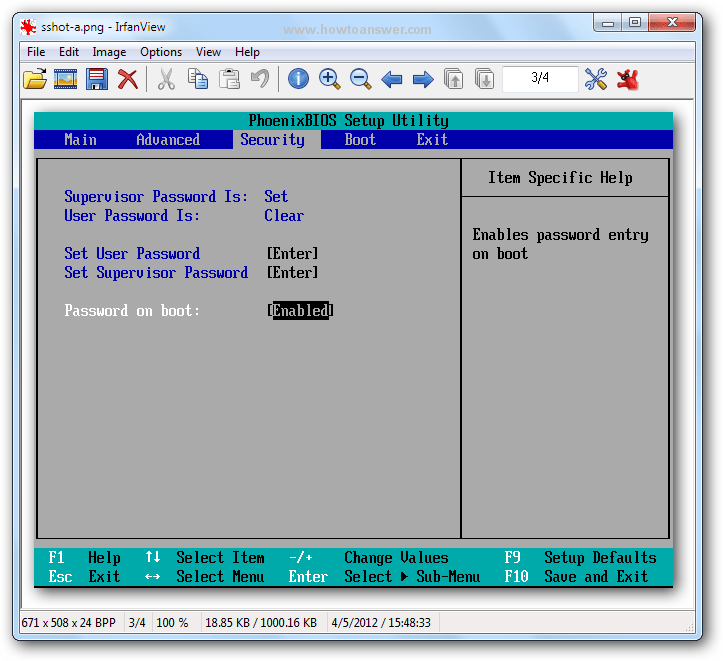Click the Paste clipboard icon
The image size is (723, 661).
tap(229, 79)
